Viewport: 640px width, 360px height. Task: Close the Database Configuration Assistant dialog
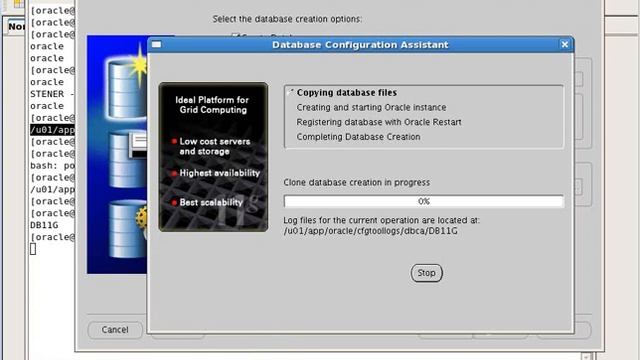[x=564, y=44]
